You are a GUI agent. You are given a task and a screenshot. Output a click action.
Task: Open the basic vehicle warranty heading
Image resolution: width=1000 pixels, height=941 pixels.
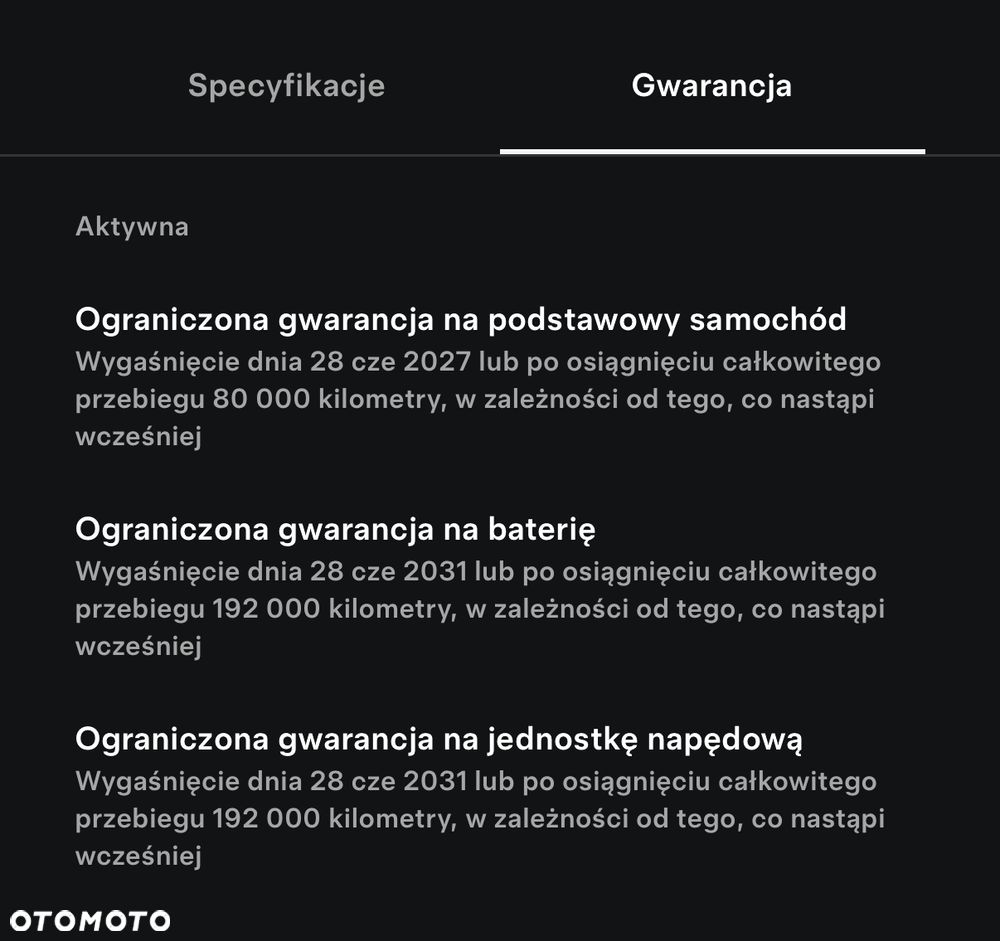coord(460,319)
